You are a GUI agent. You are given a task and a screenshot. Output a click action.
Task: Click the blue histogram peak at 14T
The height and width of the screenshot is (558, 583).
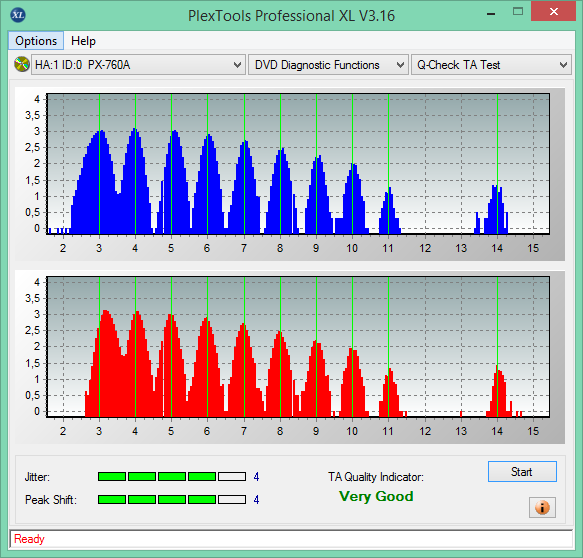point(497,209)
